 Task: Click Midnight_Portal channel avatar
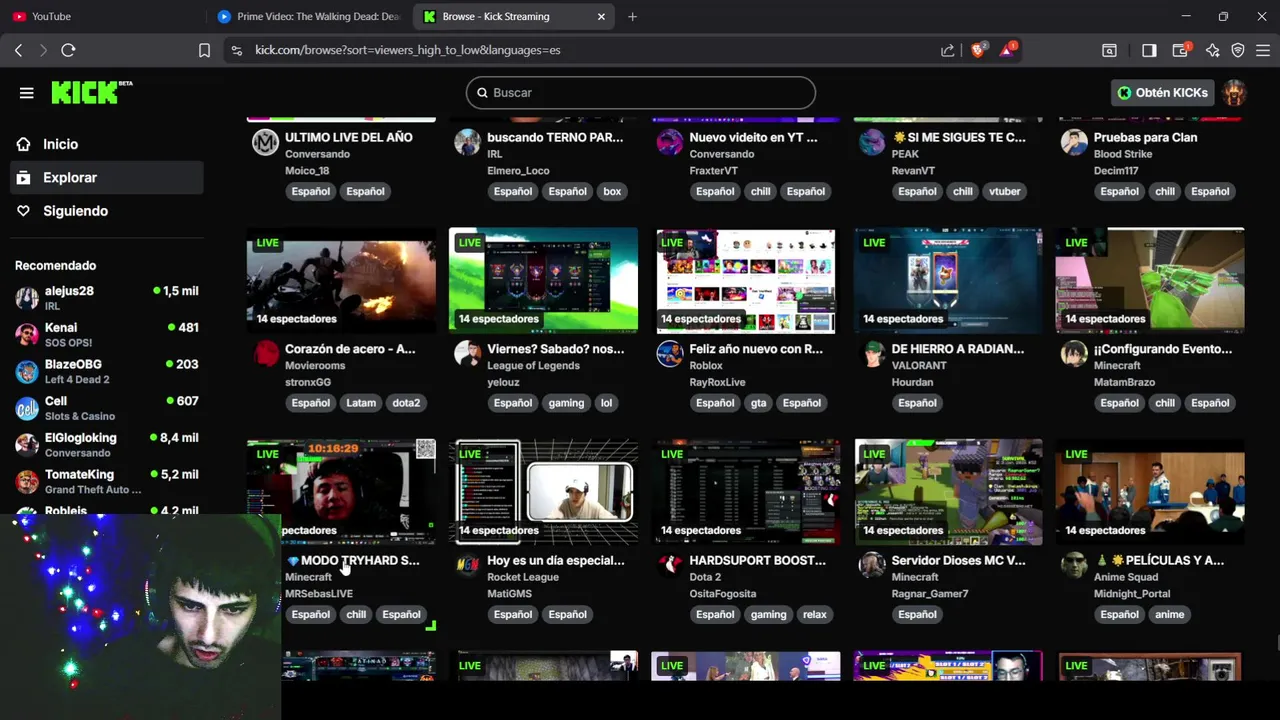click(1074, 565)
